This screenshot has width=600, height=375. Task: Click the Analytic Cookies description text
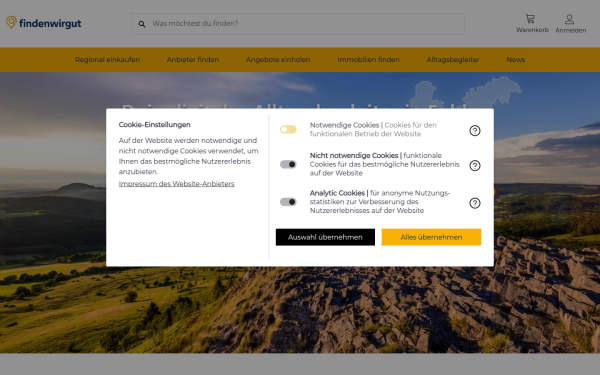coord(380,202)
